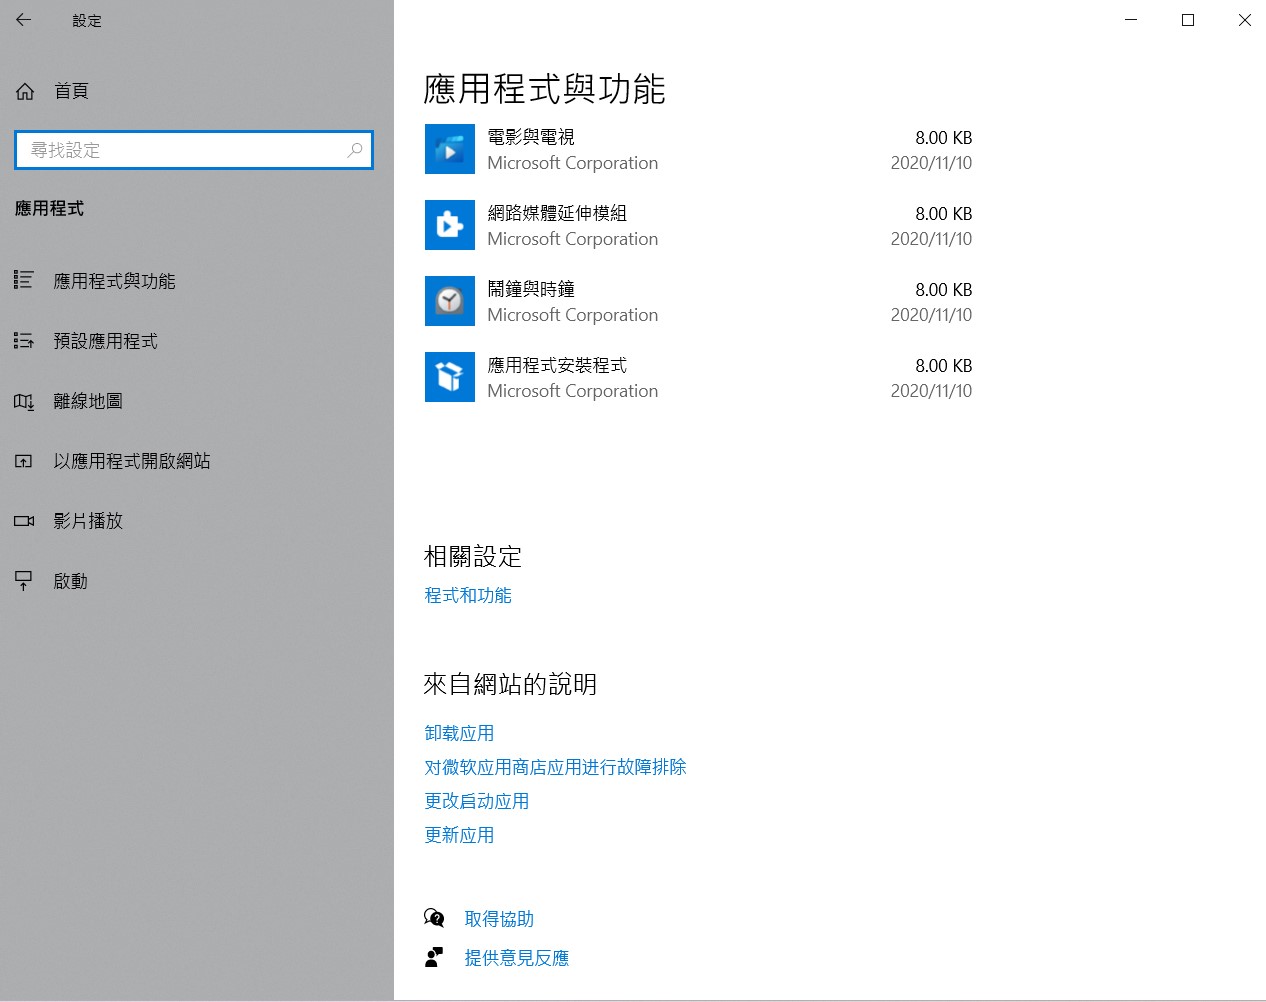Click the 預設應用程式 default apps icon

(23, 340)
